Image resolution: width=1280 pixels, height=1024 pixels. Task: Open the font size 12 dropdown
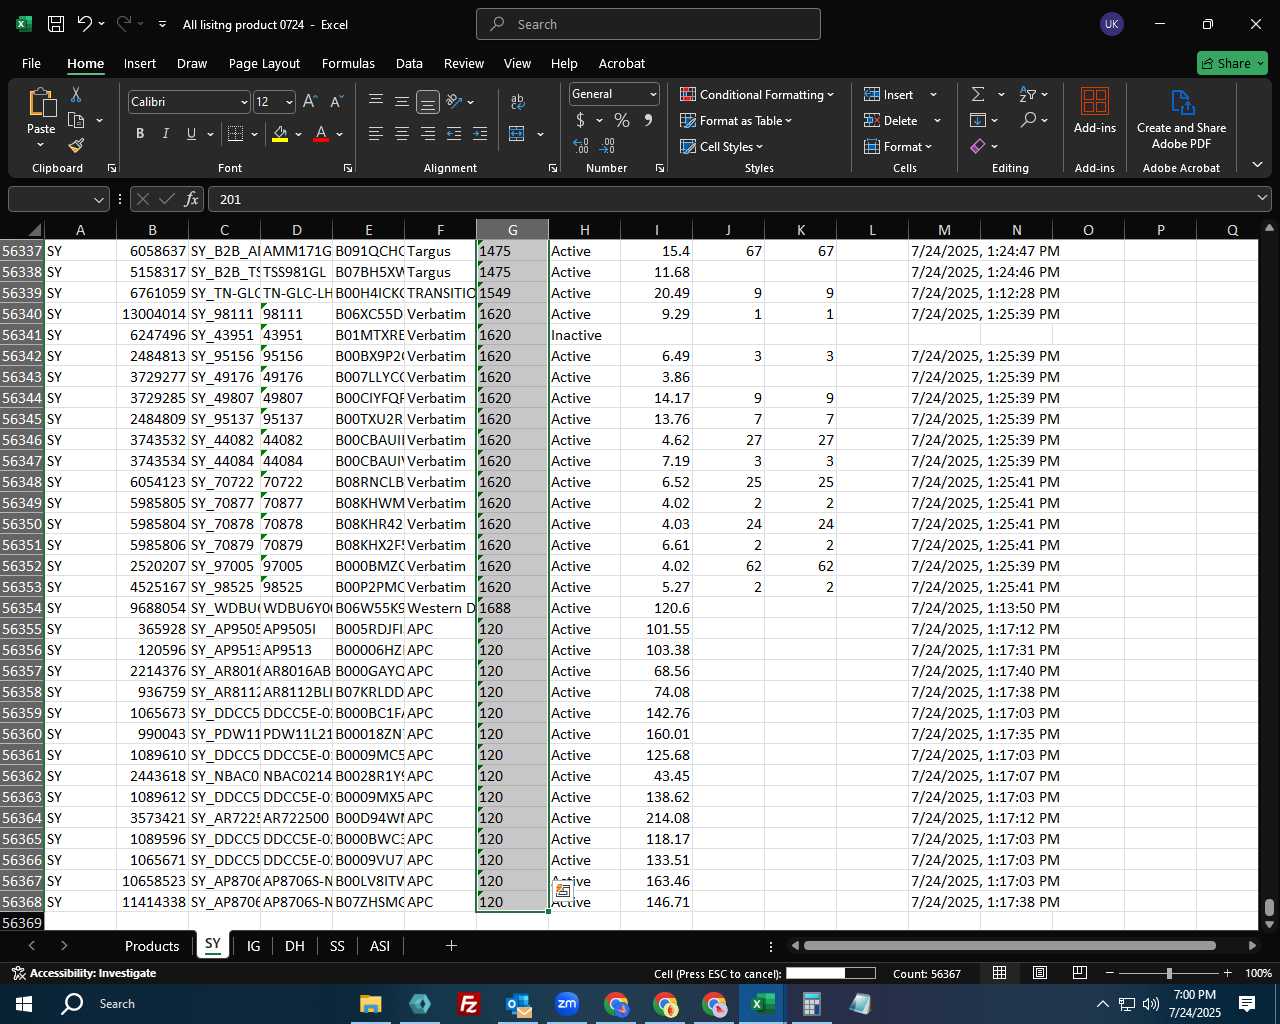[x=289, y=102]
